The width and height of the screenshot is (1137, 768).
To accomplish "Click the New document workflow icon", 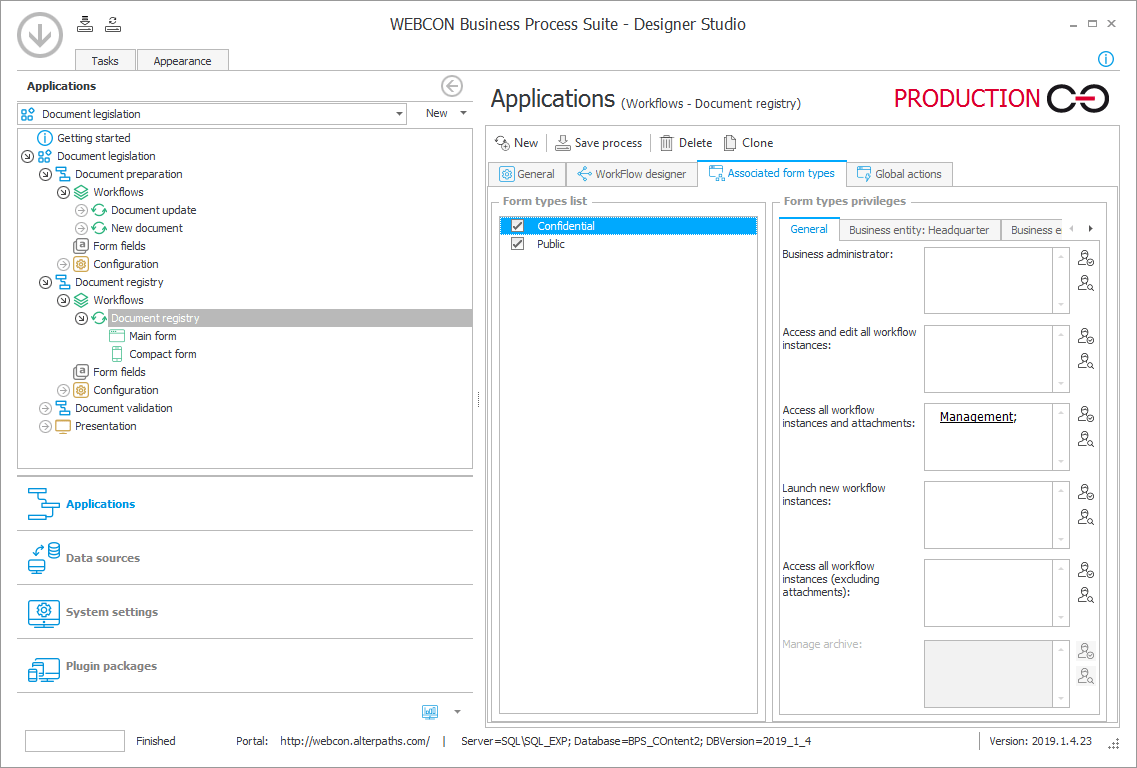I will [x=99, y=228].
